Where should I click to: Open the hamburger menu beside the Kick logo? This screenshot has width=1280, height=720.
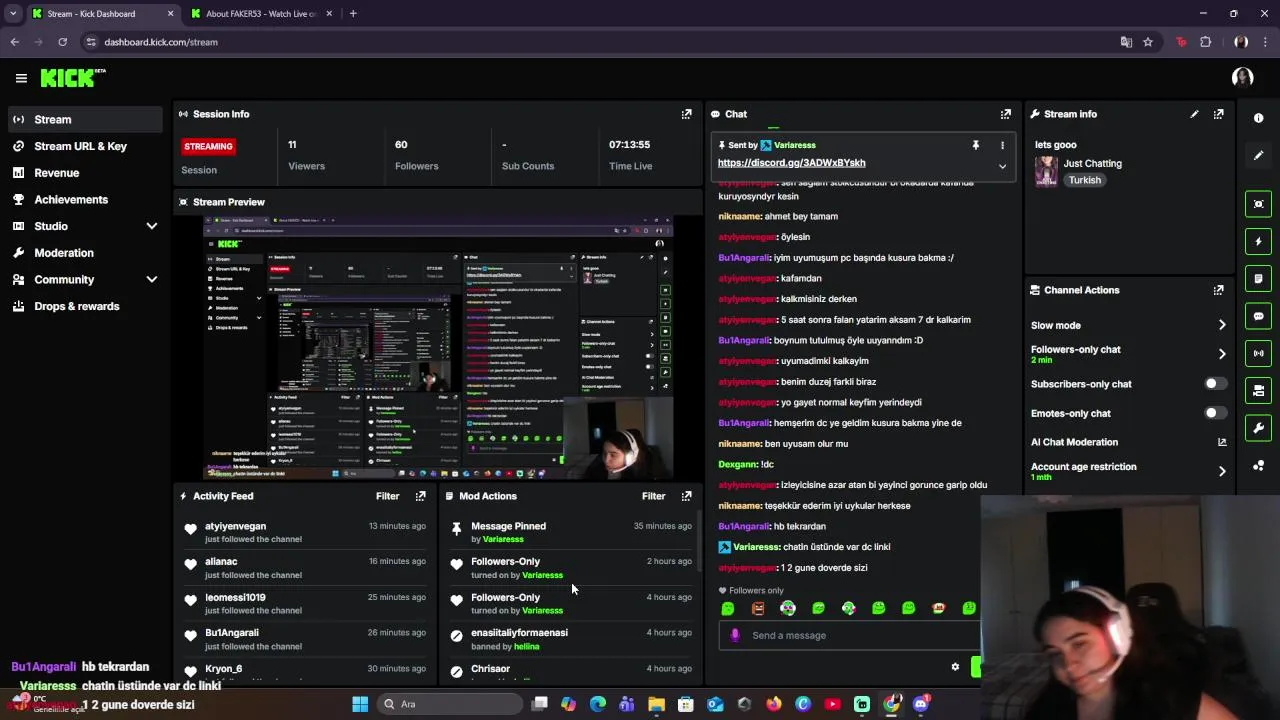pos(21,78)
